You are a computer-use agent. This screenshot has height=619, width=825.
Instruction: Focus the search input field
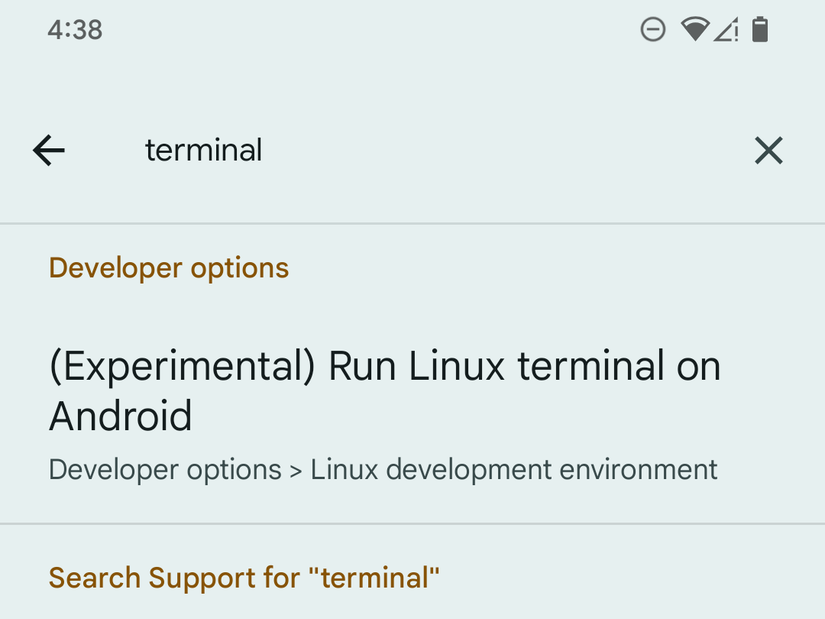pos(400,150)
